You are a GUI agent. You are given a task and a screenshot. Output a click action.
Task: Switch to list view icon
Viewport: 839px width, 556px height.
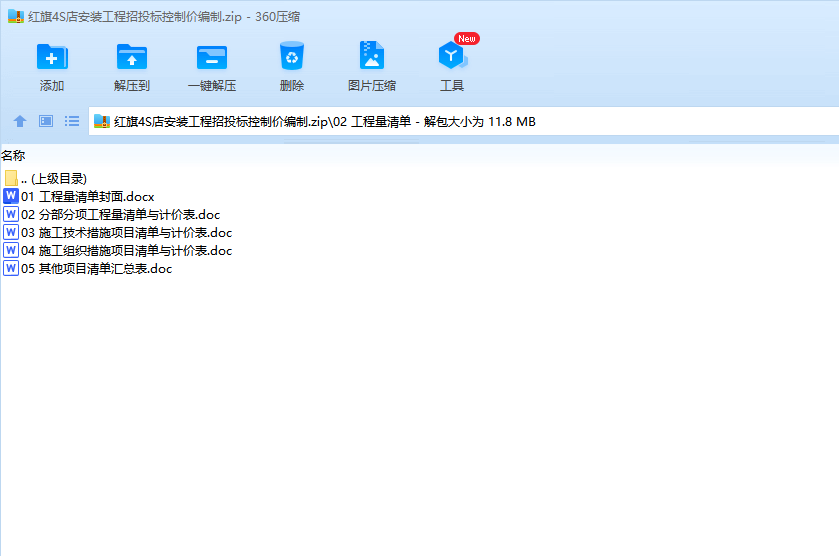click(72, 121)
